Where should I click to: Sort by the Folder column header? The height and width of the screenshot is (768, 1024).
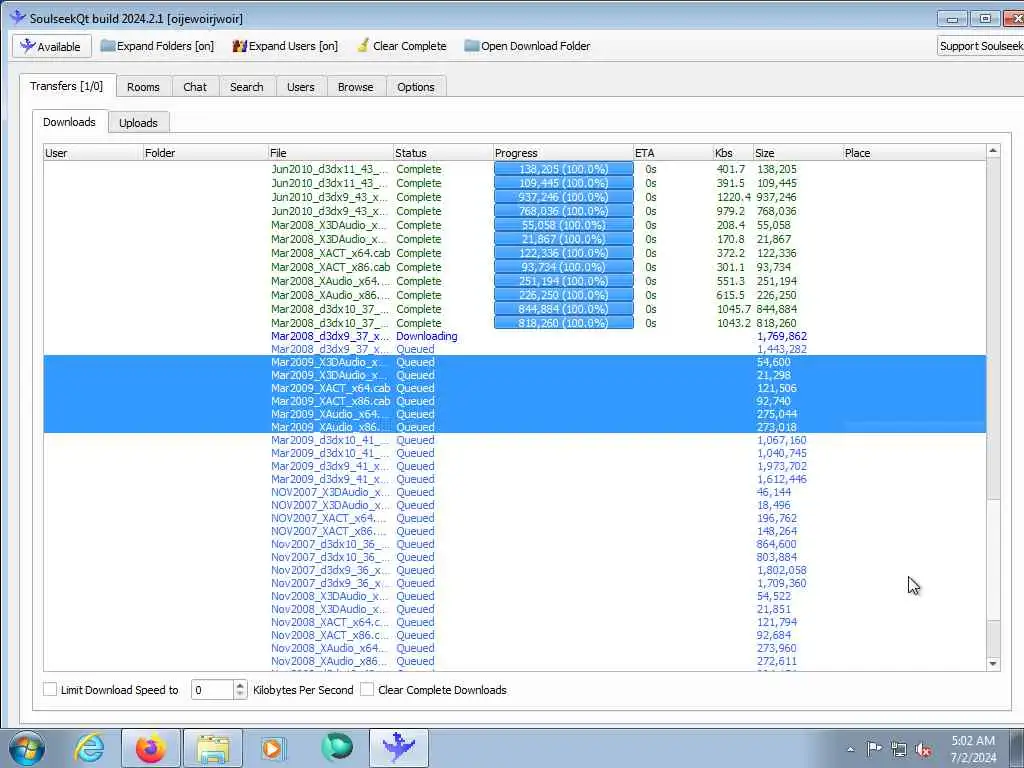[205, 153]
